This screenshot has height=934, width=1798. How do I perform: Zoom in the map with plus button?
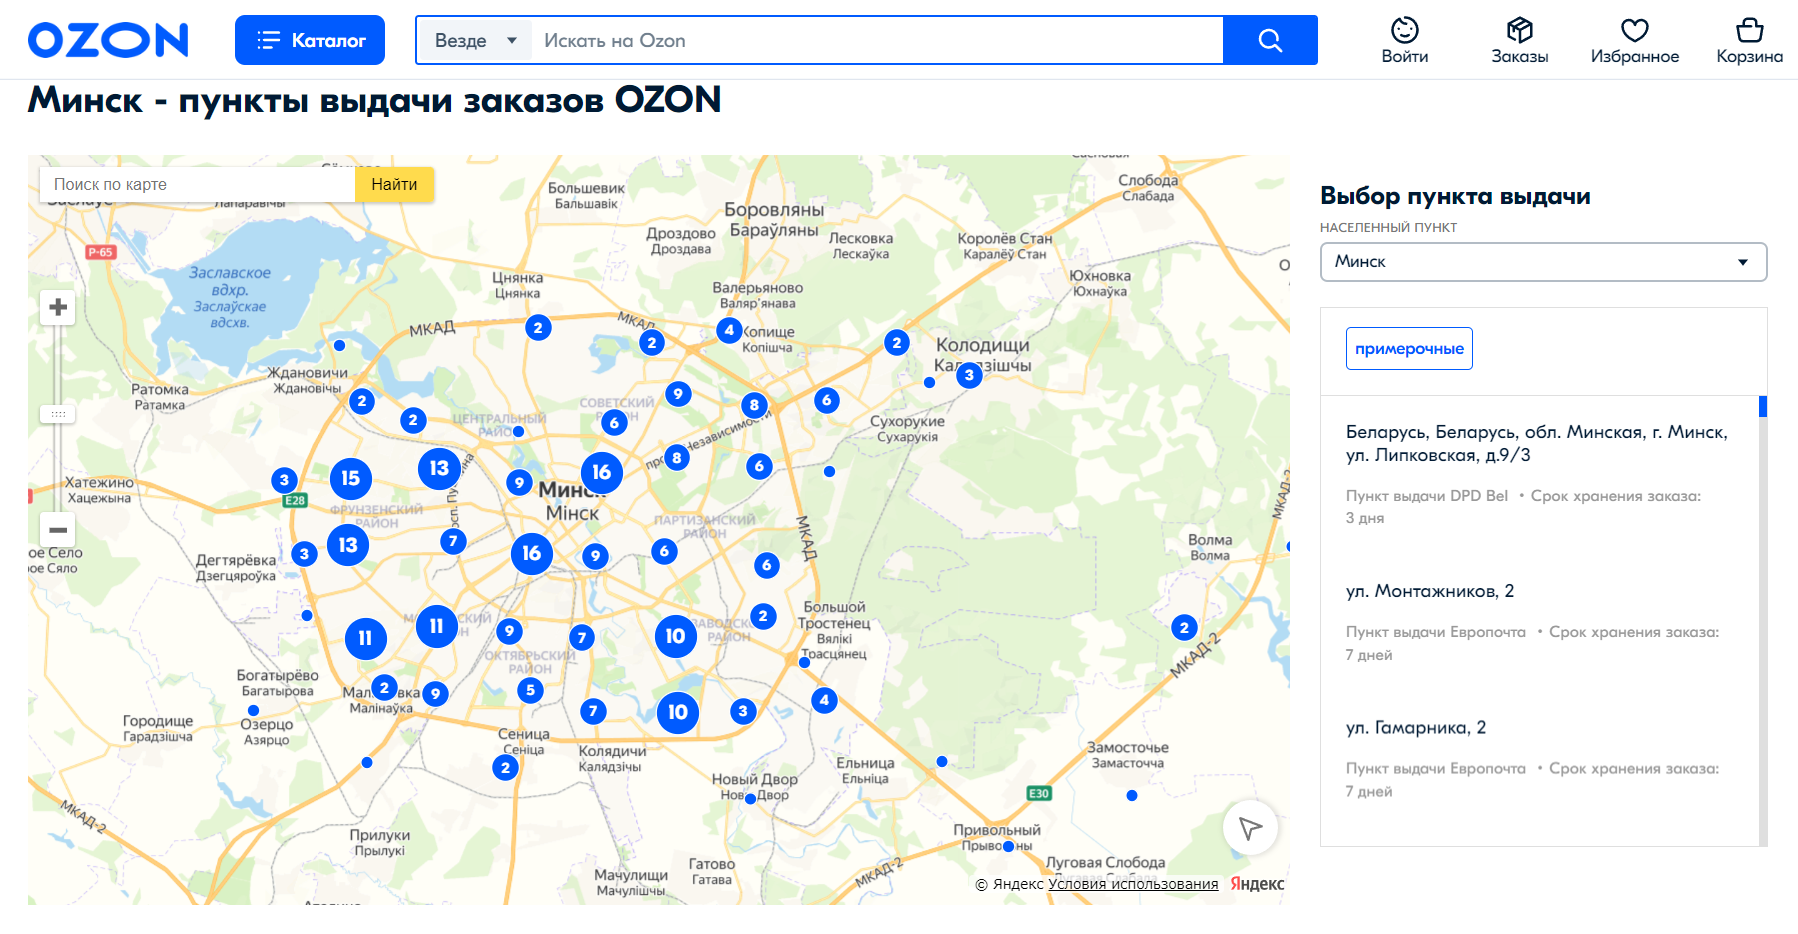(x=58, y=307)
